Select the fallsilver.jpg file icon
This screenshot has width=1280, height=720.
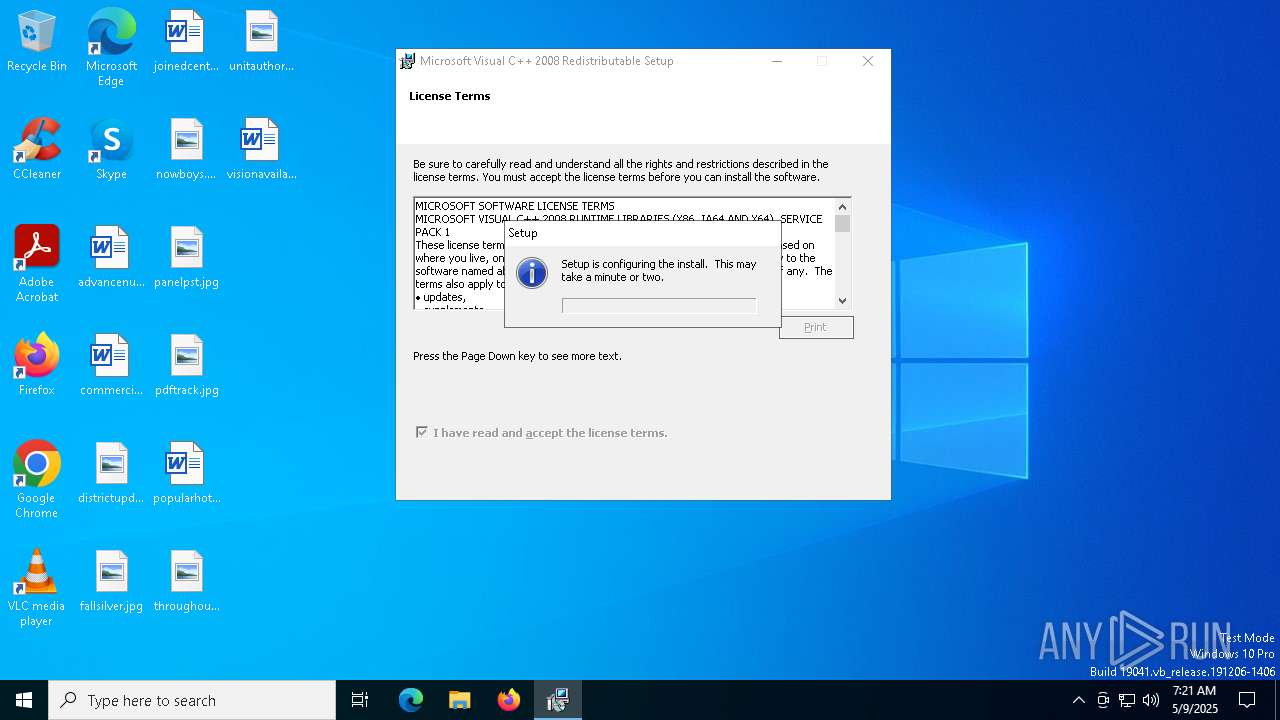coord(111,581)
